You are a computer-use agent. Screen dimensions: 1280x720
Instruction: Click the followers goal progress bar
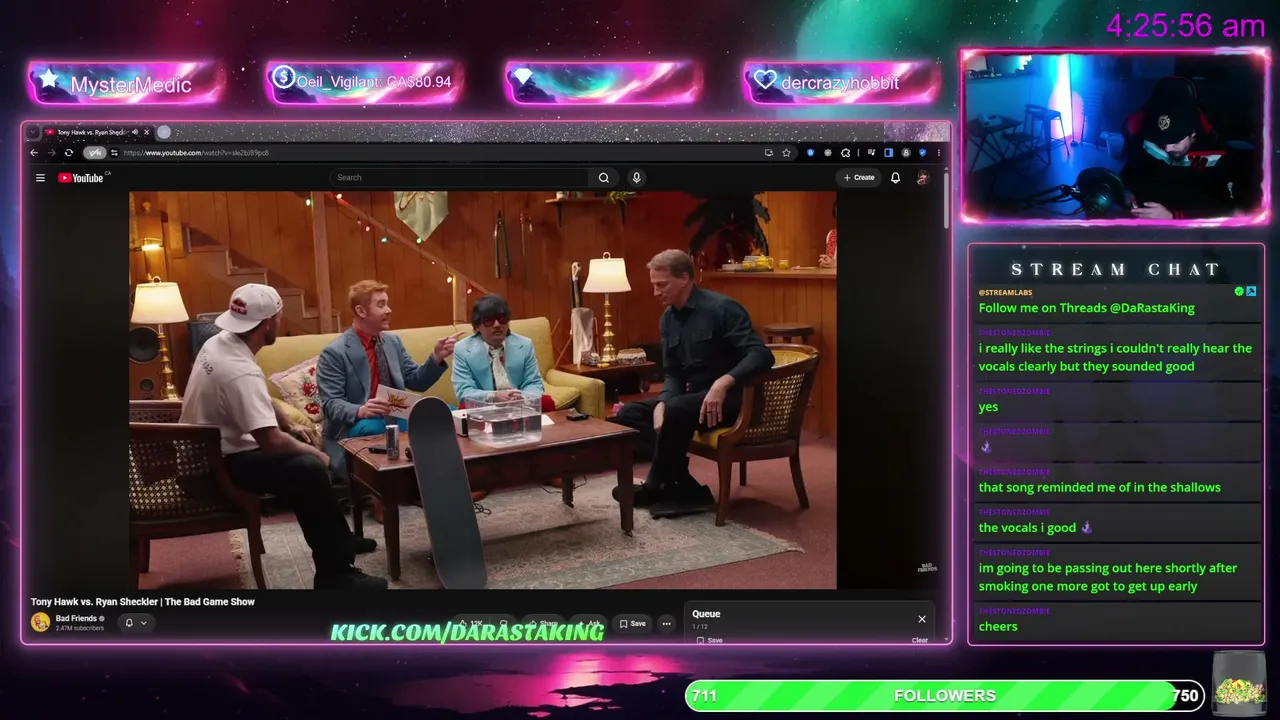945,696
